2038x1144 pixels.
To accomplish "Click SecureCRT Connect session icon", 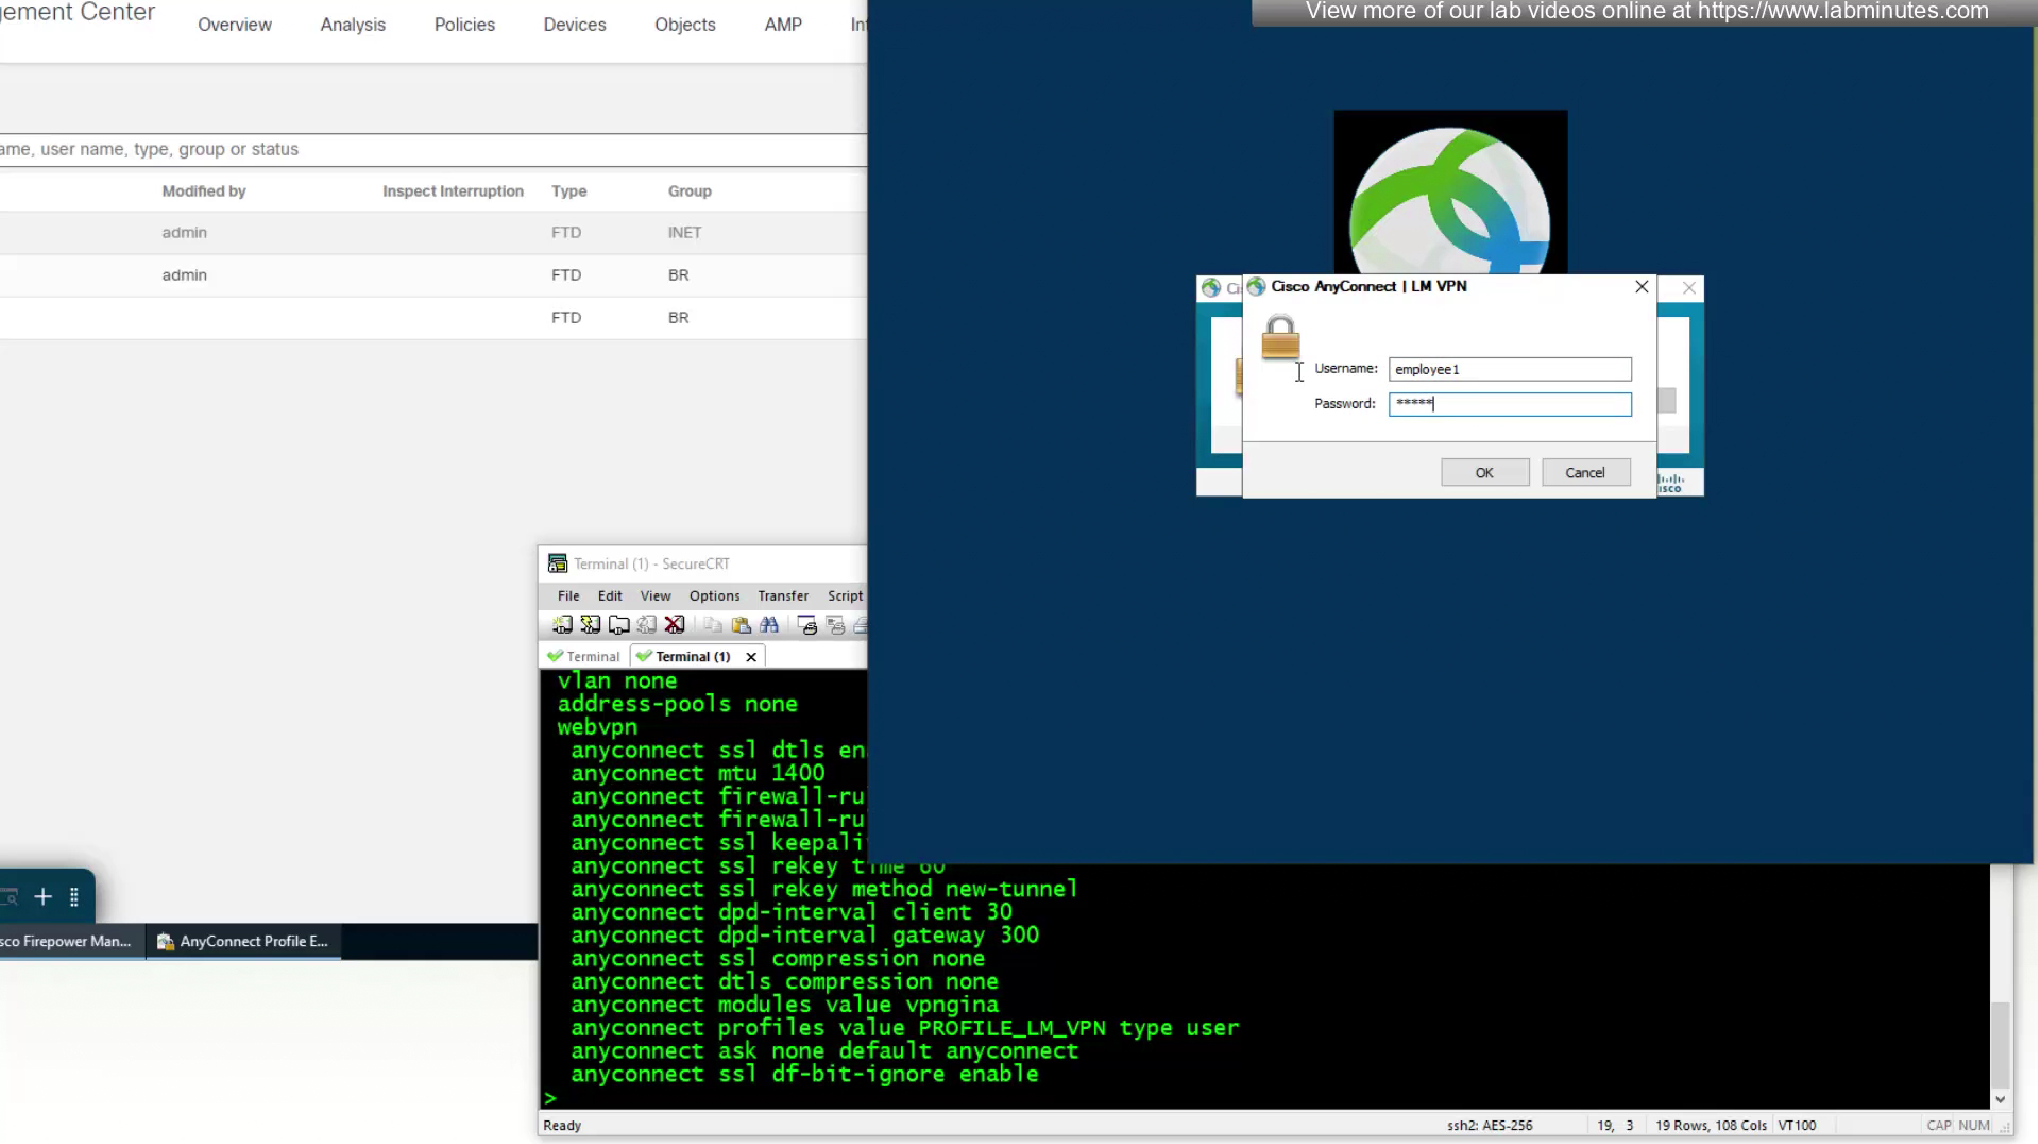I will click(x=562, y=626).
